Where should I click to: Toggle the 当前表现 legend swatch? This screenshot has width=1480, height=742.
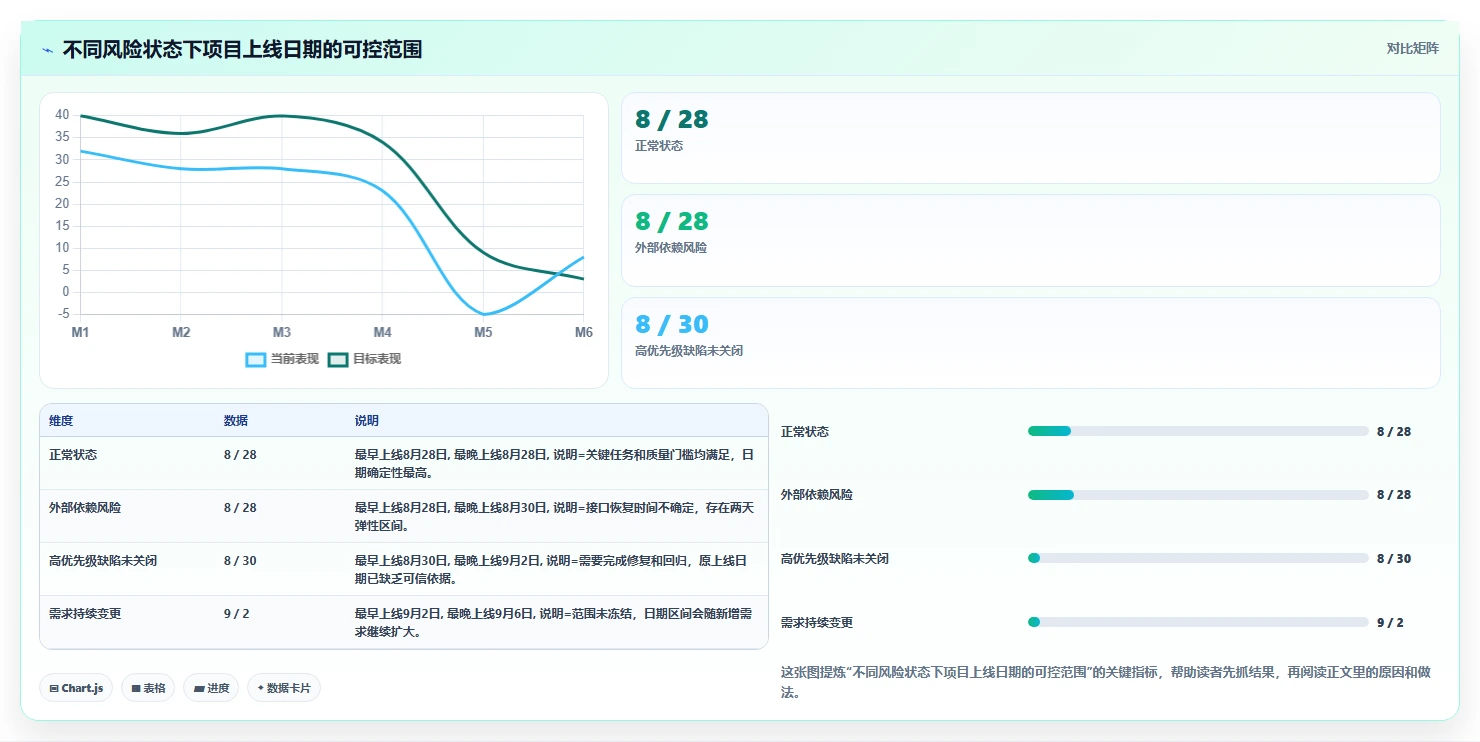pos(256,359)
